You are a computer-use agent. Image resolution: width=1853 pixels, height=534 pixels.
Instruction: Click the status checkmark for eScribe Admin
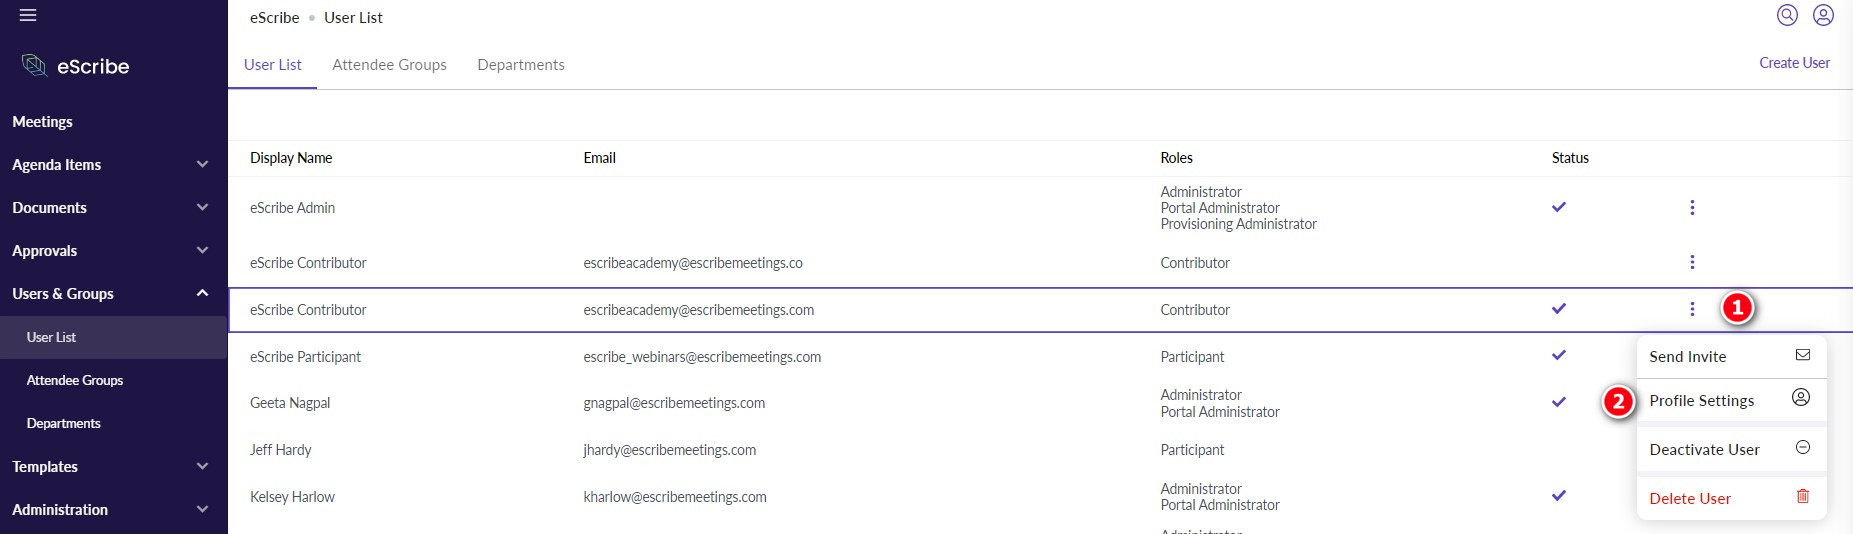1558,207
